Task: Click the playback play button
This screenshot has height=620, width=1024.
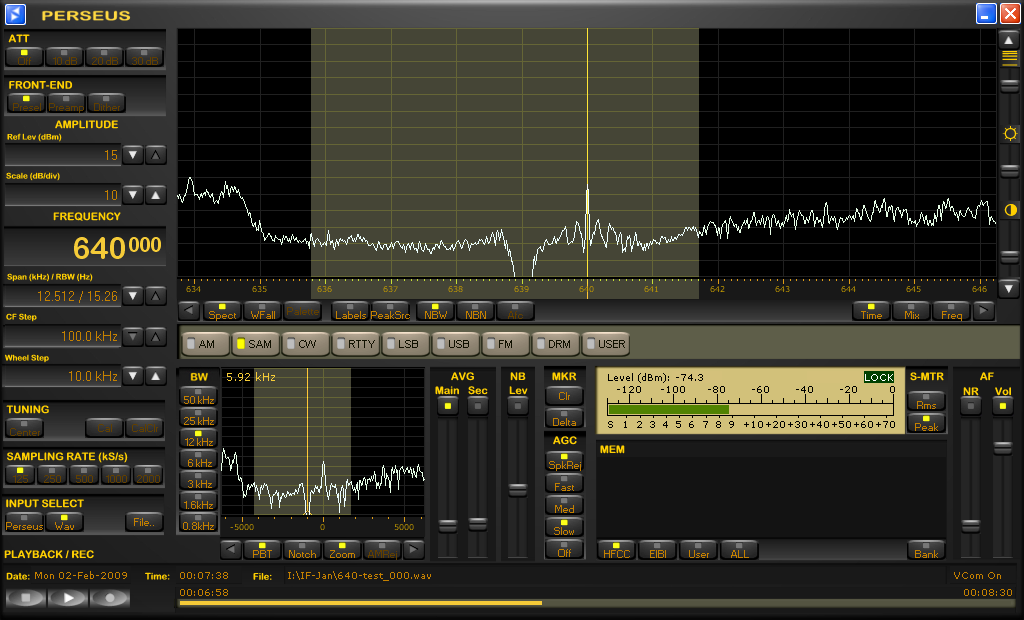Action: 67,598
